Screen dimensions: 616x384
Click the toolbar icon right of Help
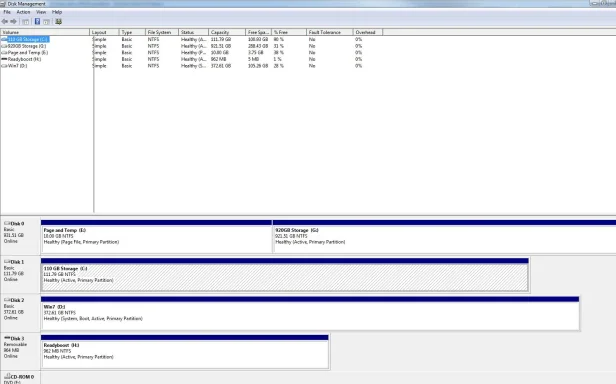click(x=47, y=22)
